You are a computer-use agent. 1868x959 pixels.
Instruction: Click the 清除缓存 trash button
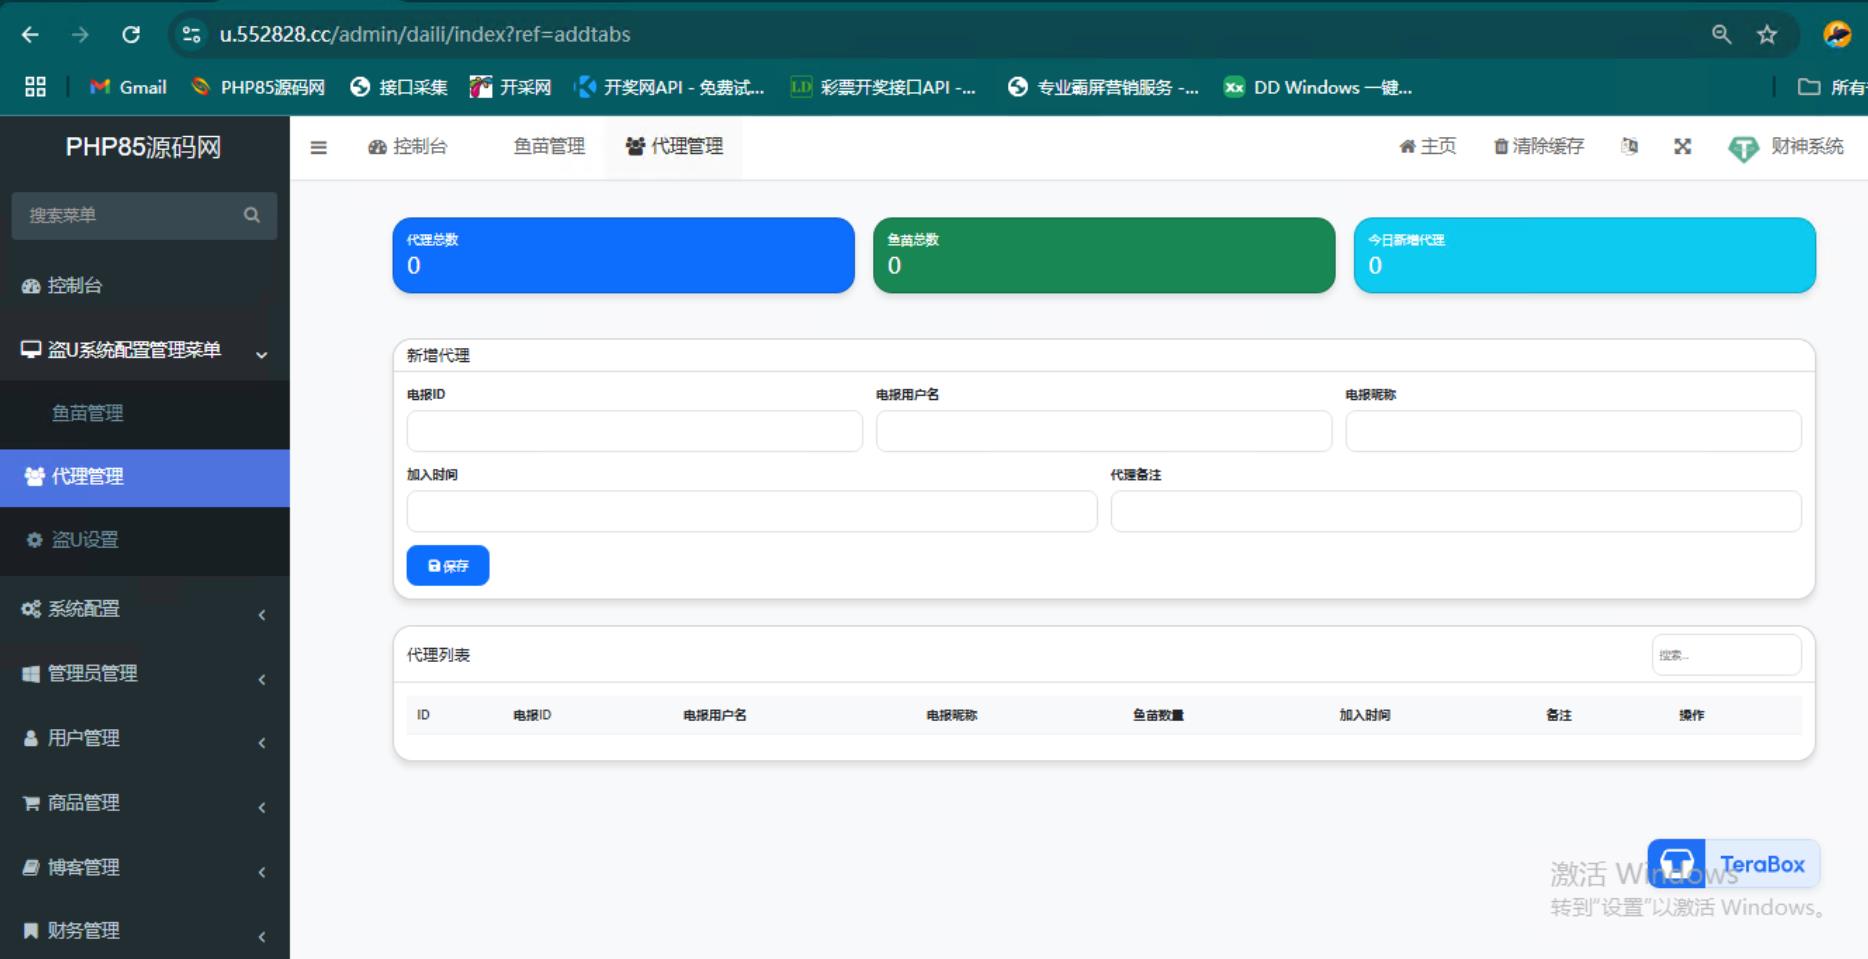pyautogui.click(x=1539, y=147)
